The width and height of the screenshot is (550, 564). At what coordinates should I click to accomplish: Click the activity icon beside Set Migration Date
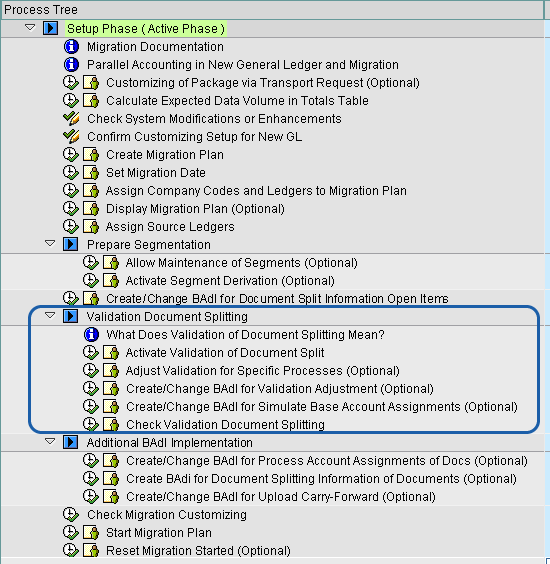91,173
